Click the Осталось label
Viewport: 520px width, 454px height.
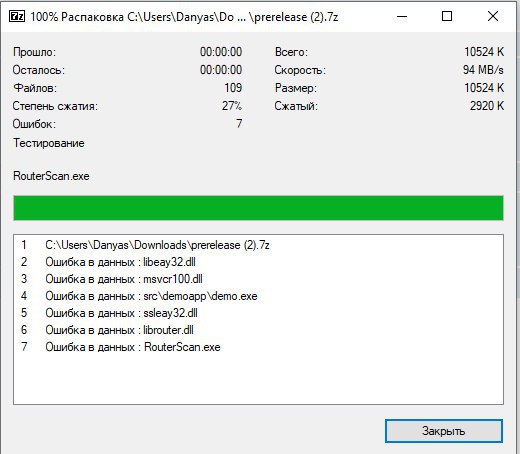click(x=39, y=70)
